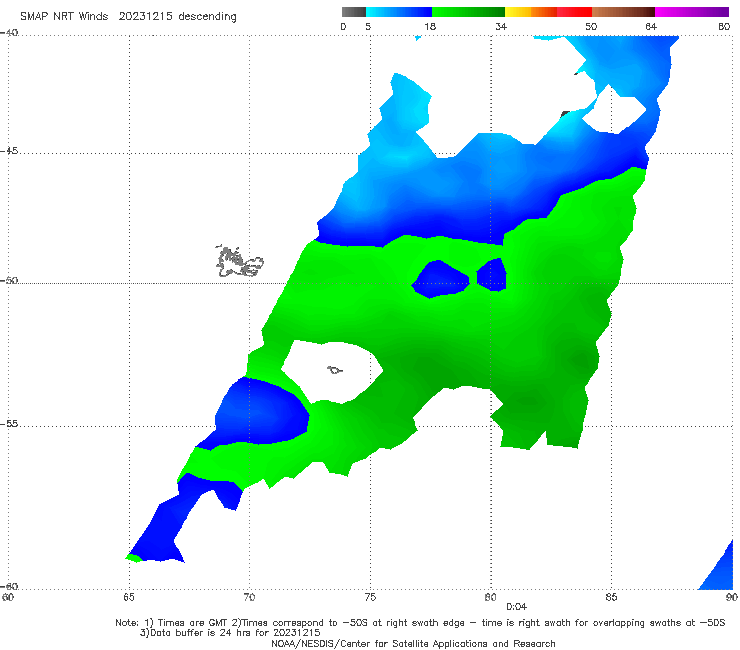Click the small Heard Island outline
This screenshot has height=650, width=740.
click(x=335, y=370)
